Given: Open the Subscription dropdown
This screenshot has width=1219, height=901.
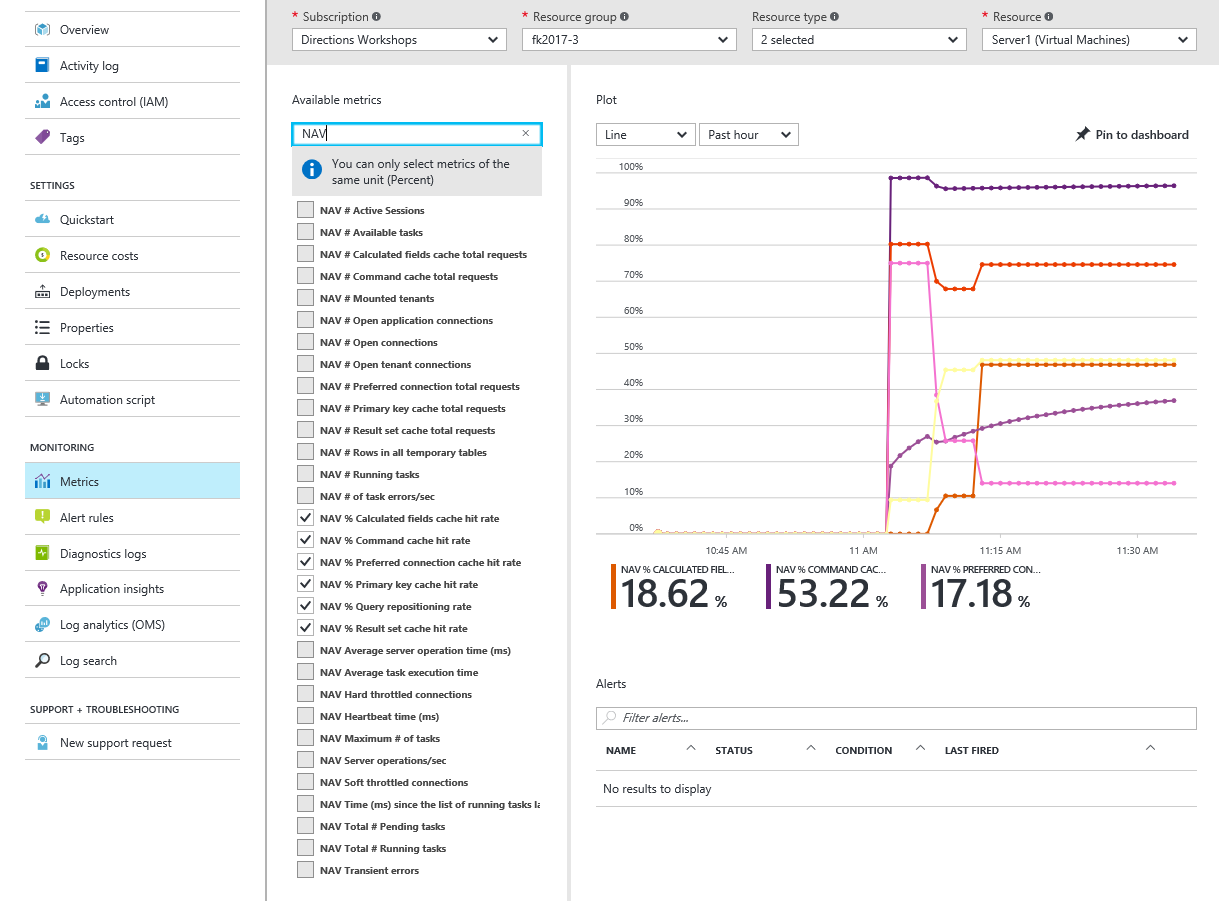Looking at the screenshot, I should click(x=399, y=40).
